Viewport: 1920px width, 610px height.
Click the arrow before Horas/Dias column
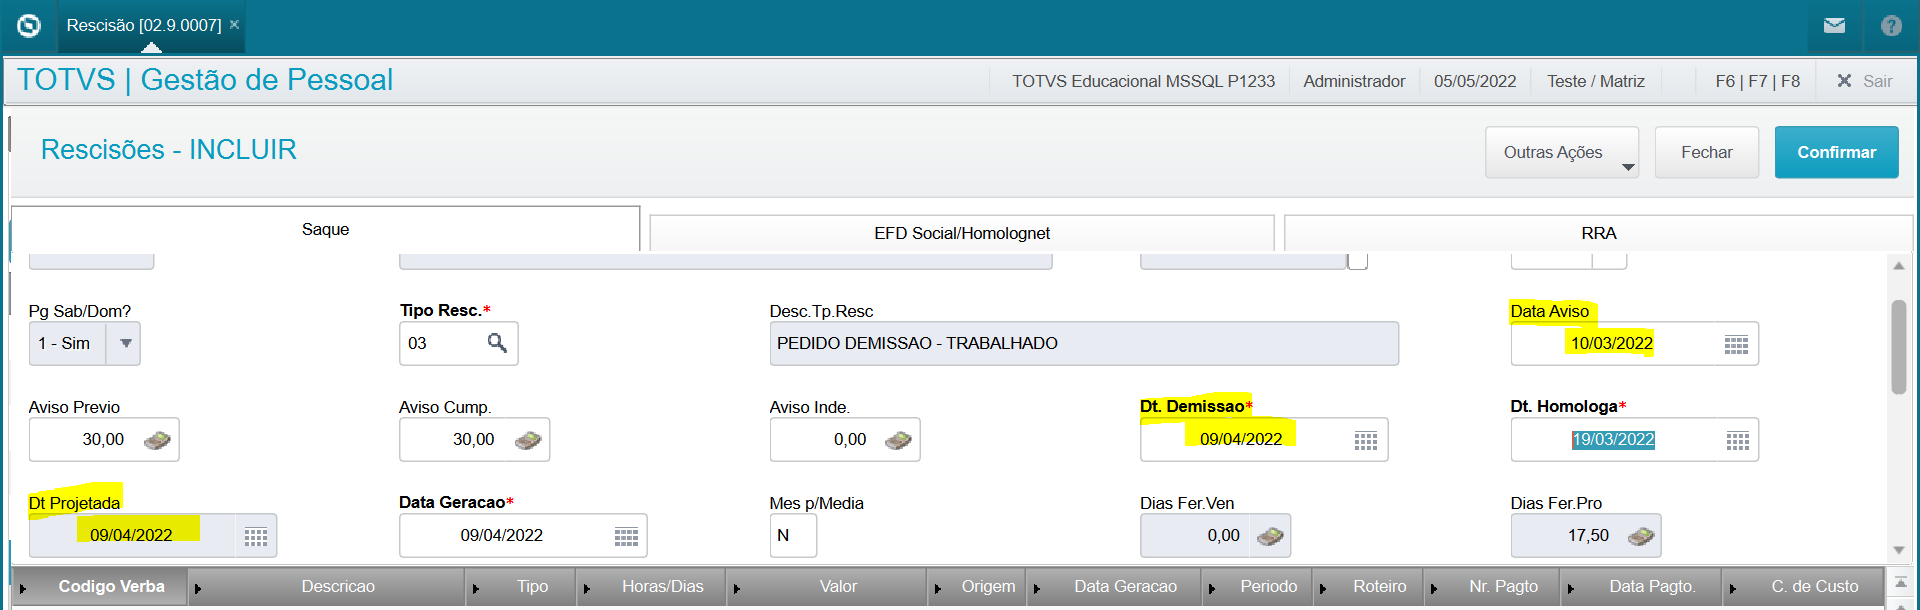click(x=587, y=588)
